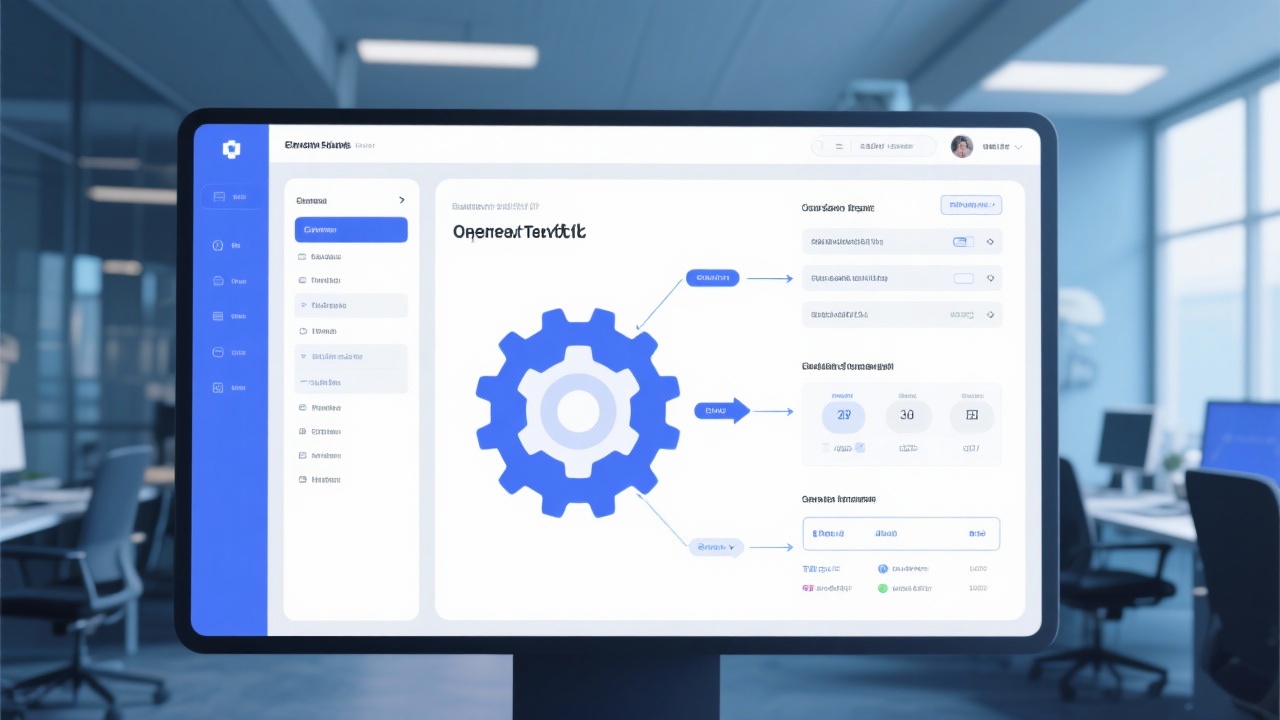This screenshot has width=1280, height=720.
Task: Open the clock icon item in blue sidebar
Action: 217,245
